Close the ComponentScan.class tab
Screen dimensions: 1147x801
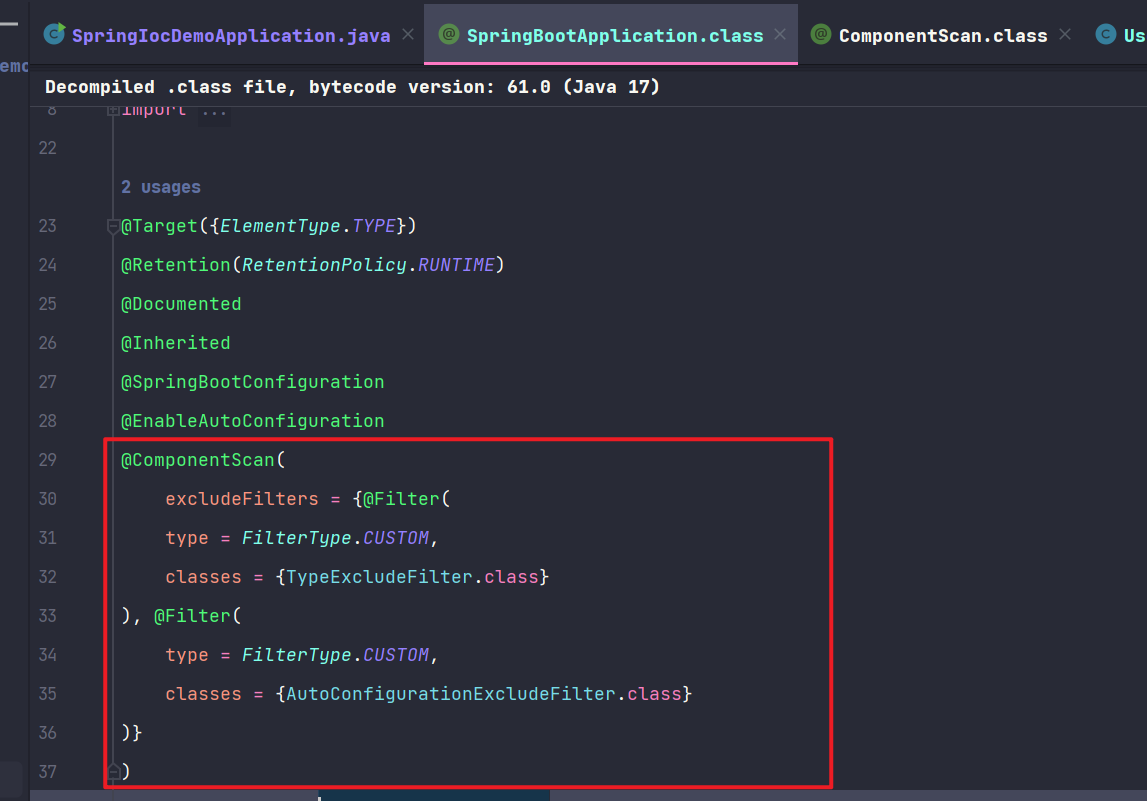point(1065,34)
